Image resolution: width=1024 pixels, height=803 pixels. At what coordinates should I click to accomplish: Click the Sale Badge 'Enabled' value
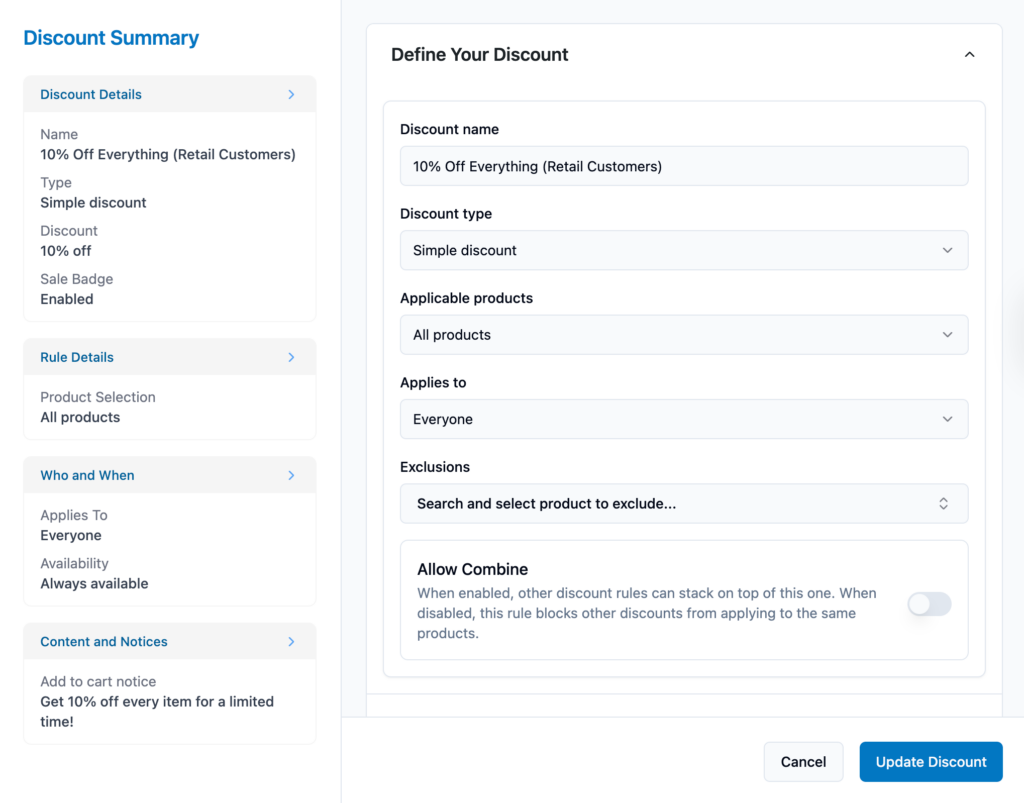tap(67, 300)
